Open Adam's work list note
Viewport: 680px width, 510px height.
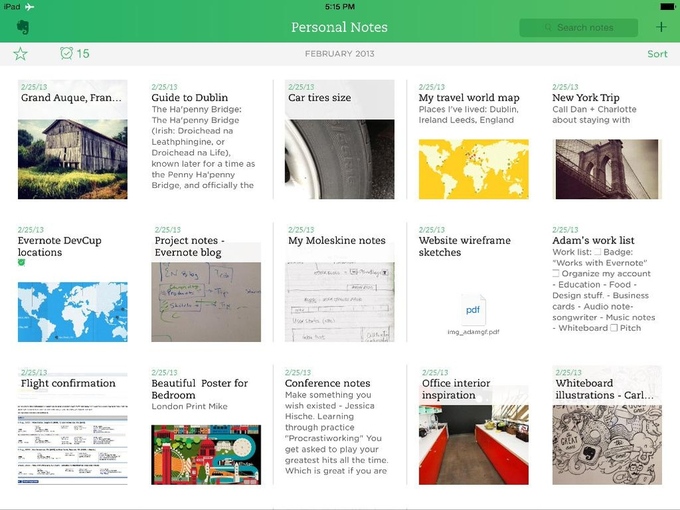(606, 285)
